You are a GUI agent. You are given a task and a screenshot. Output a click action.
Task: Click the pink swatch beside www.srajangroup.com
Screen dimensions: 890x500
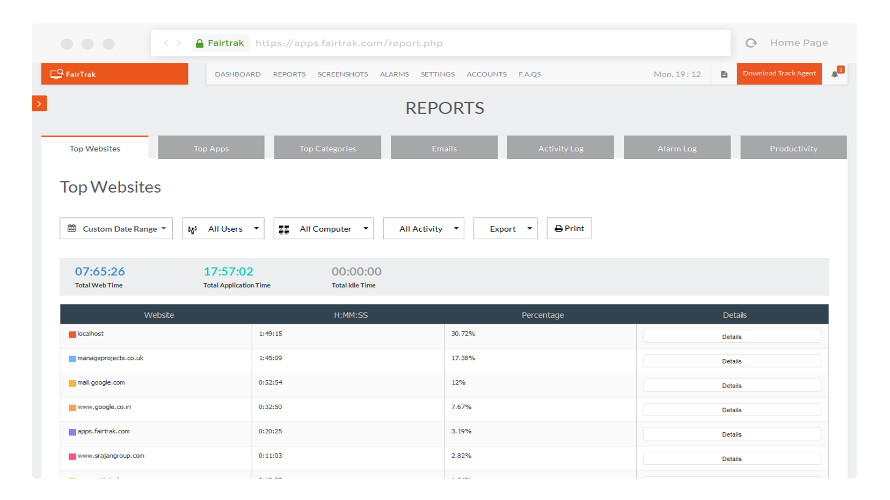72,456
